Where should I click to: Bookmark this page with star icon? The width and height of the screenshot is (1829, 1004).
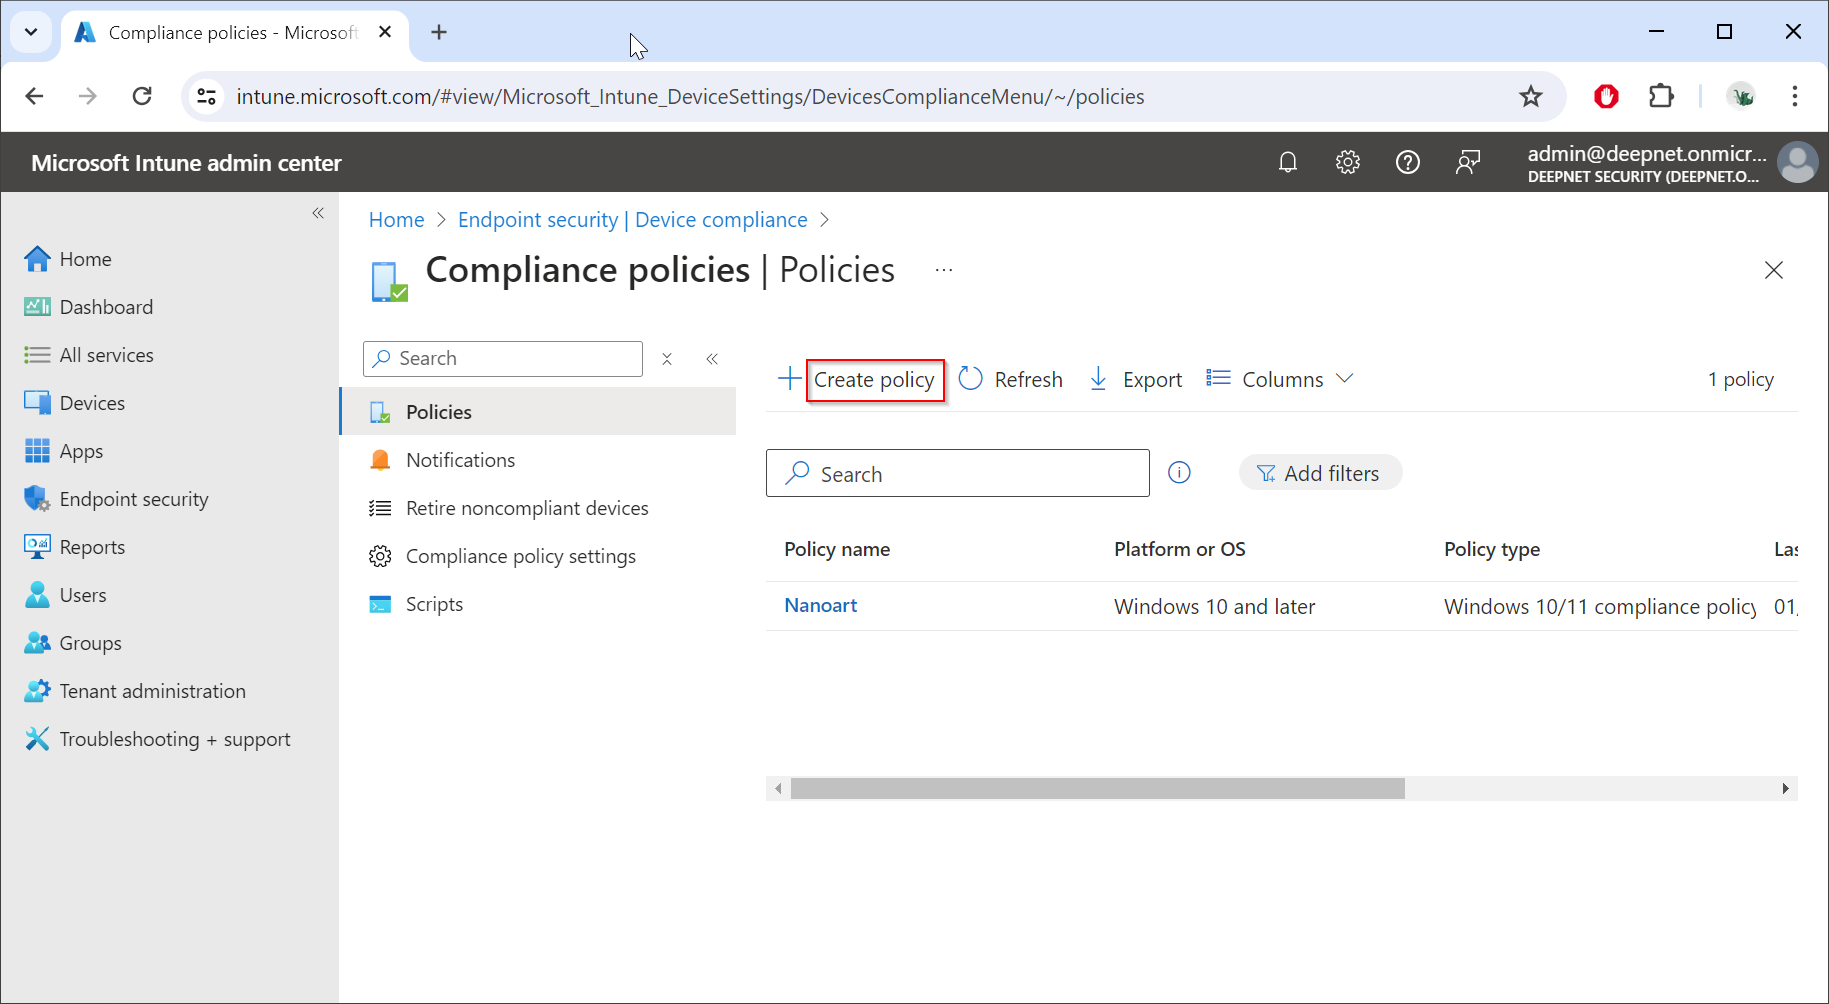1531,96
